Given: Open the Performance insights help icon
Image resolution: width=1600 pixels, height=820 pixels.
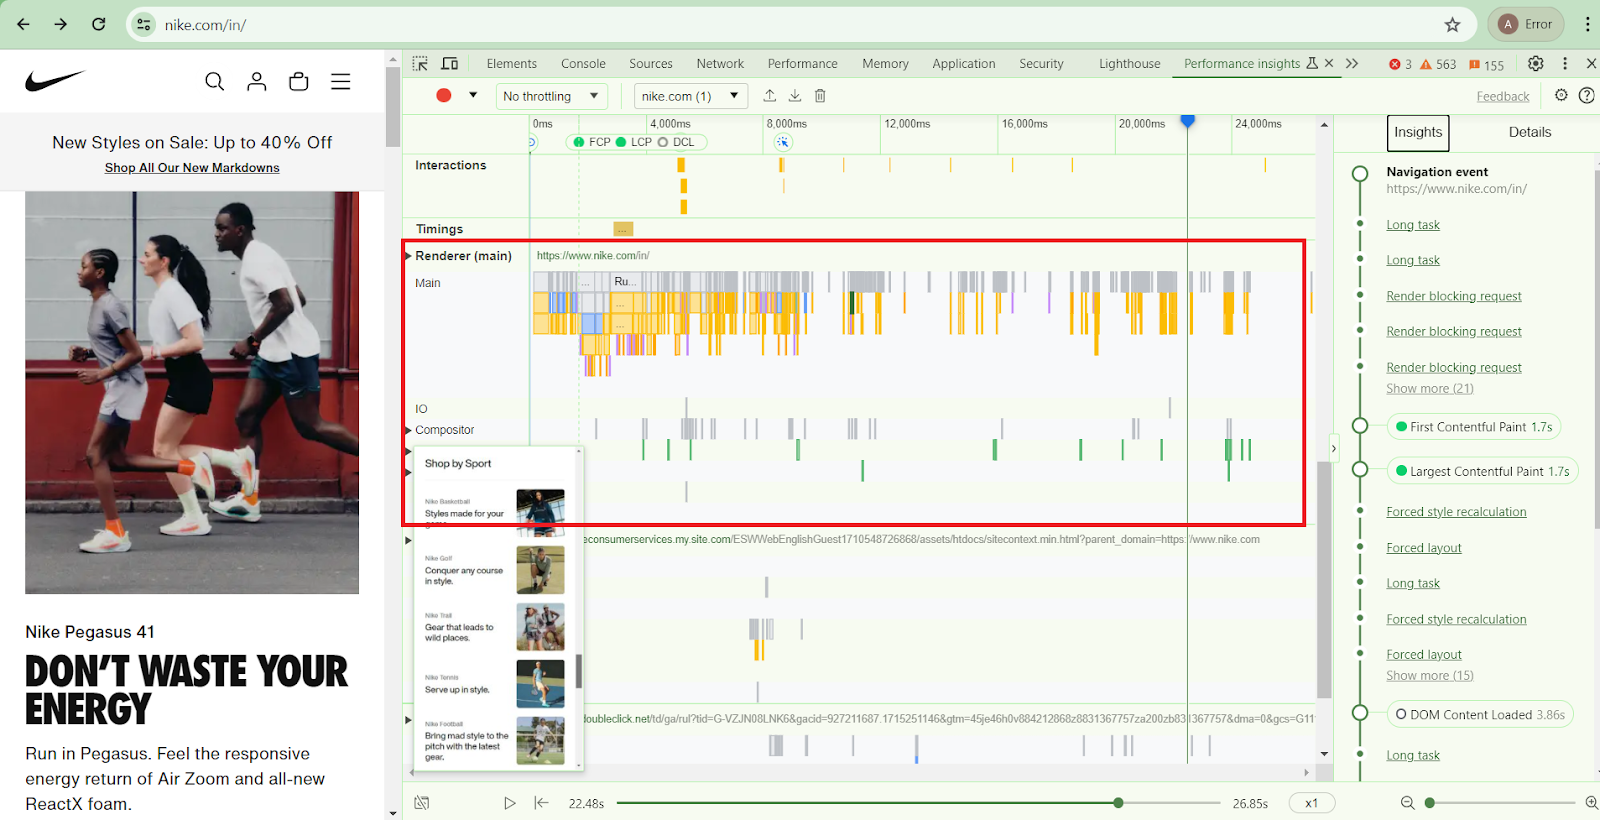Looking at the screenshot, I should click(1586, 95).
